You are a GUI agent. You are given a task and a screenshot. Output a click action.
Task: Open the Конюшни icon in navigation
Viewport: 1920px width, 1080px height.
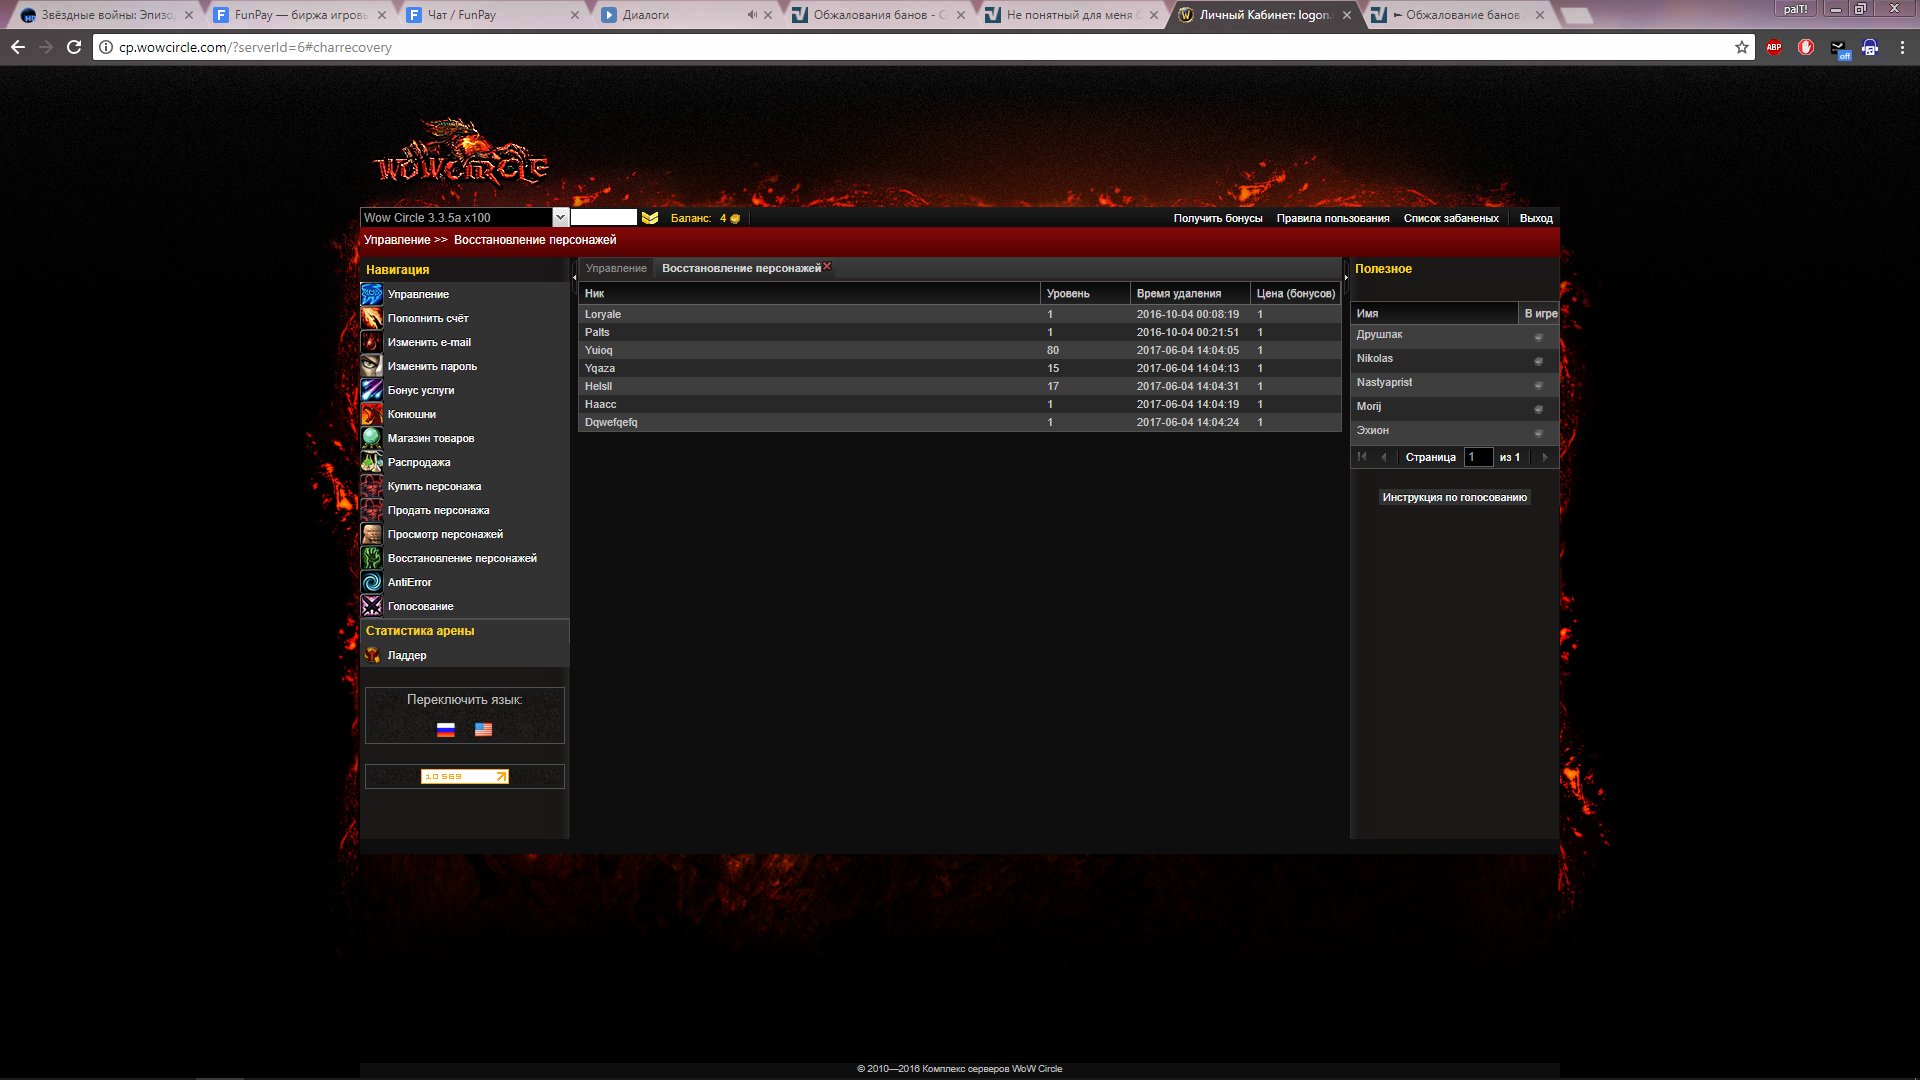371,414
